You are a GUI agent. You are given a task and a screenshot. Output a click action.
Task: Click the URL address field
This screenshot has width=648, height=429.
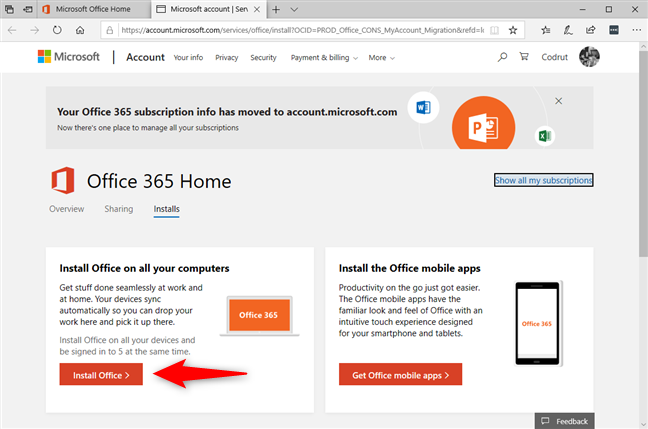302,30
